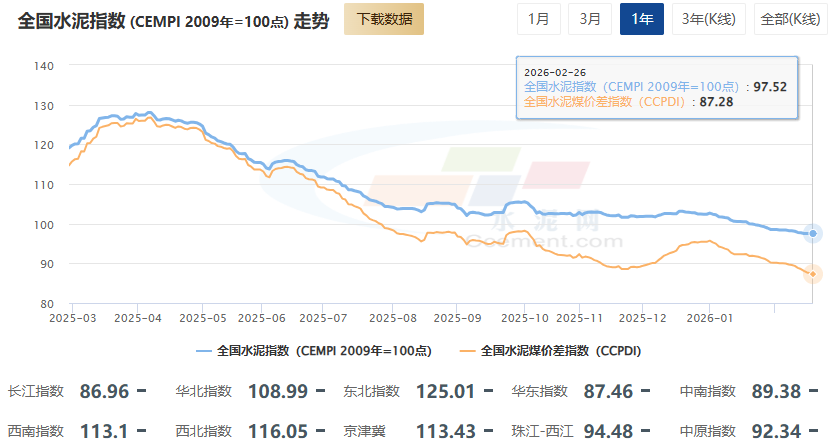The height and width of the screenshot is (448, 836).
Task: Open the 长江指数 regional index
Action: click(x=36, y=391)
